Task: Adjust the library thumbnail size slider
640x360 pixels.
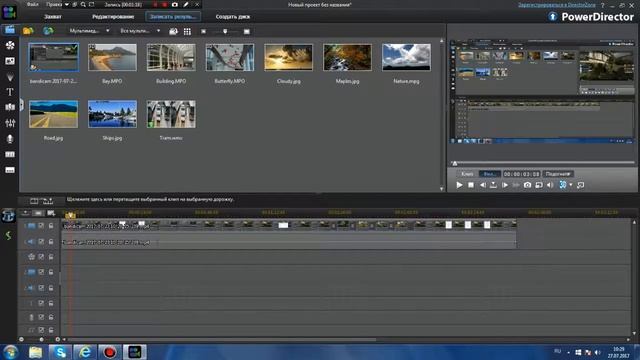Action: click(x=225, y=31)
